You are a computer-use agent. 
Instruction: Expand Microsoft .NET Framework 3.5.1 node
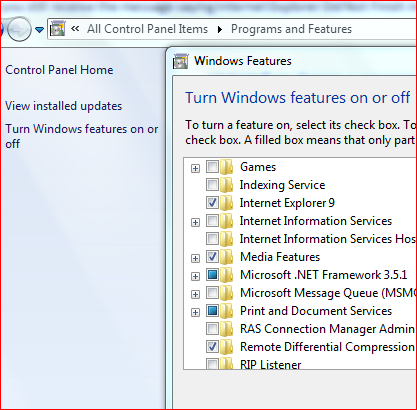tap(195, 276)
